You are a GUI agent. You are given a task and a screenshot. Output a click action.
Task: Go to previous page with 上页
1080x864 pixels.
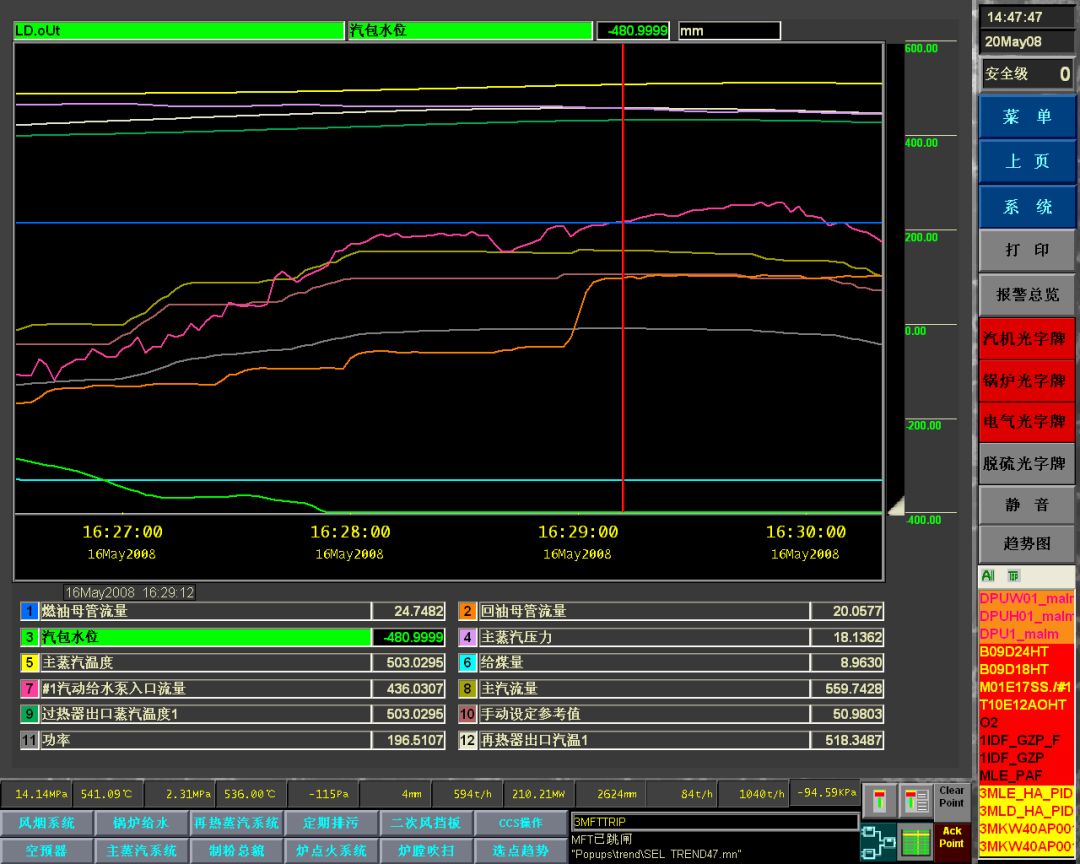pyautogui.click(x=1026, y=161)
